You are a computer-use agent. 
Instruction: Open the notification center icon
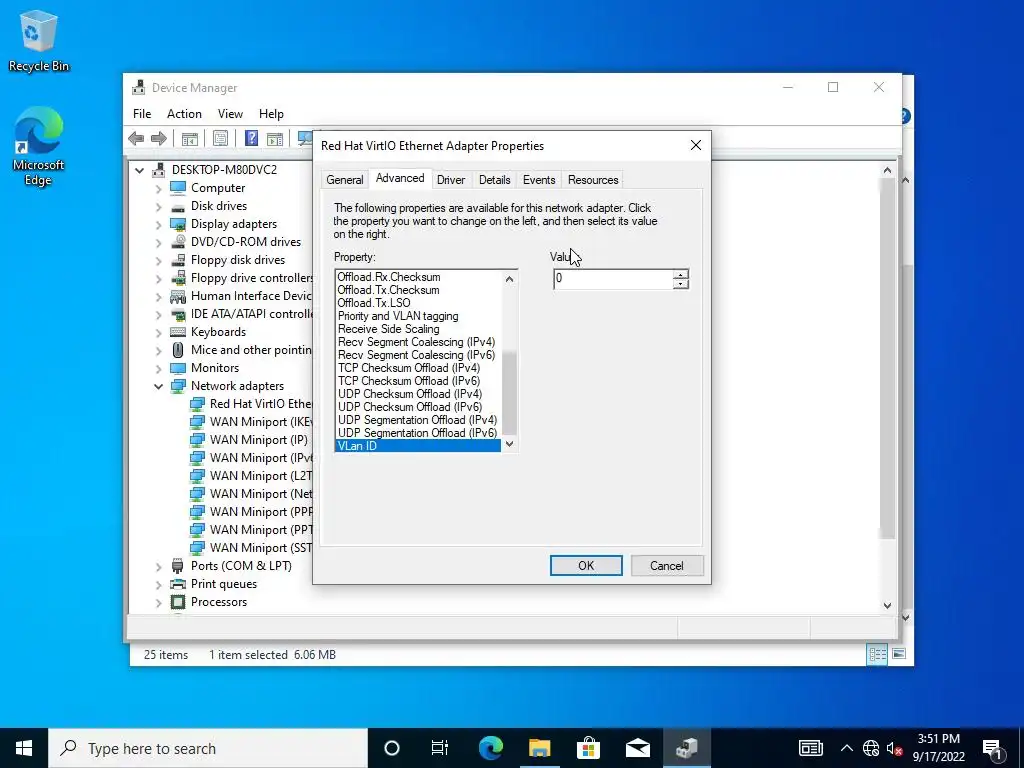tap(991, 748)
